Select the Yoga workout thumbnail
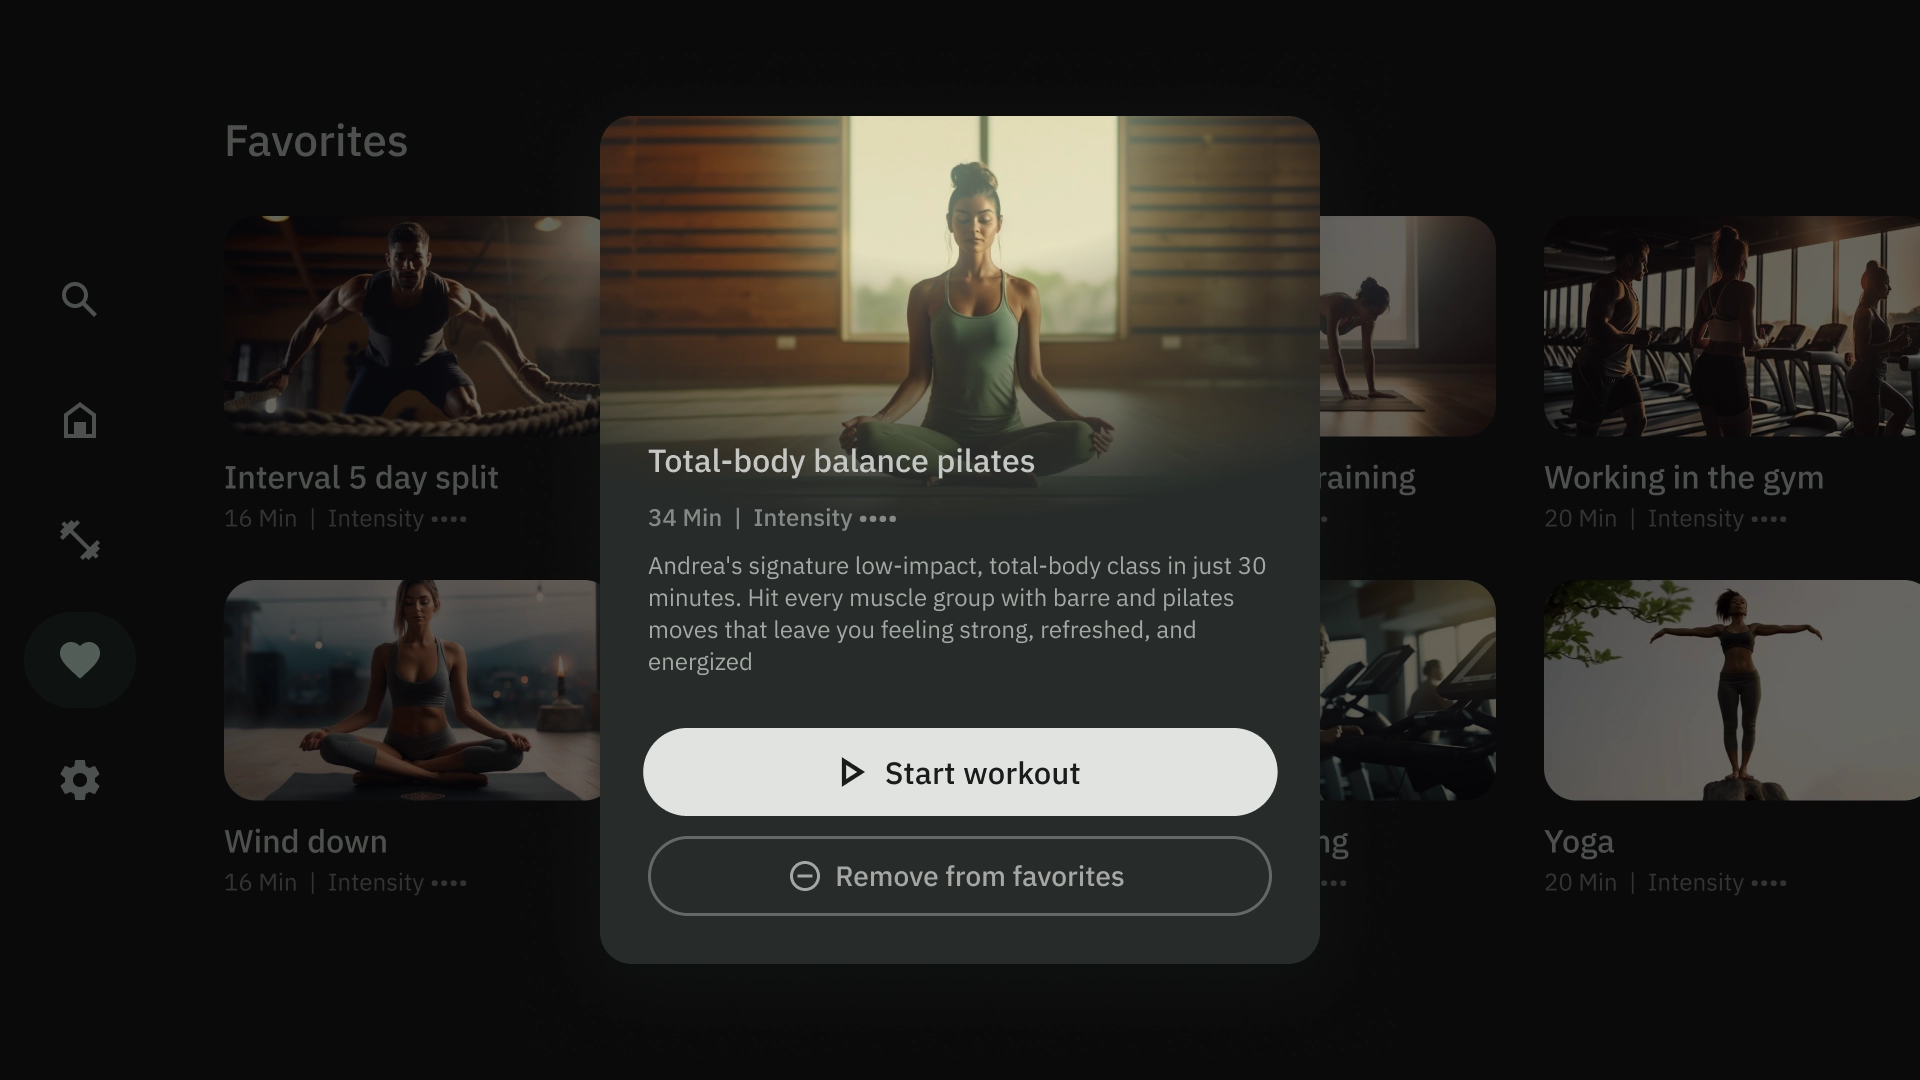The width and height of the screenshot is (1920, 1080). (1730, 690)
